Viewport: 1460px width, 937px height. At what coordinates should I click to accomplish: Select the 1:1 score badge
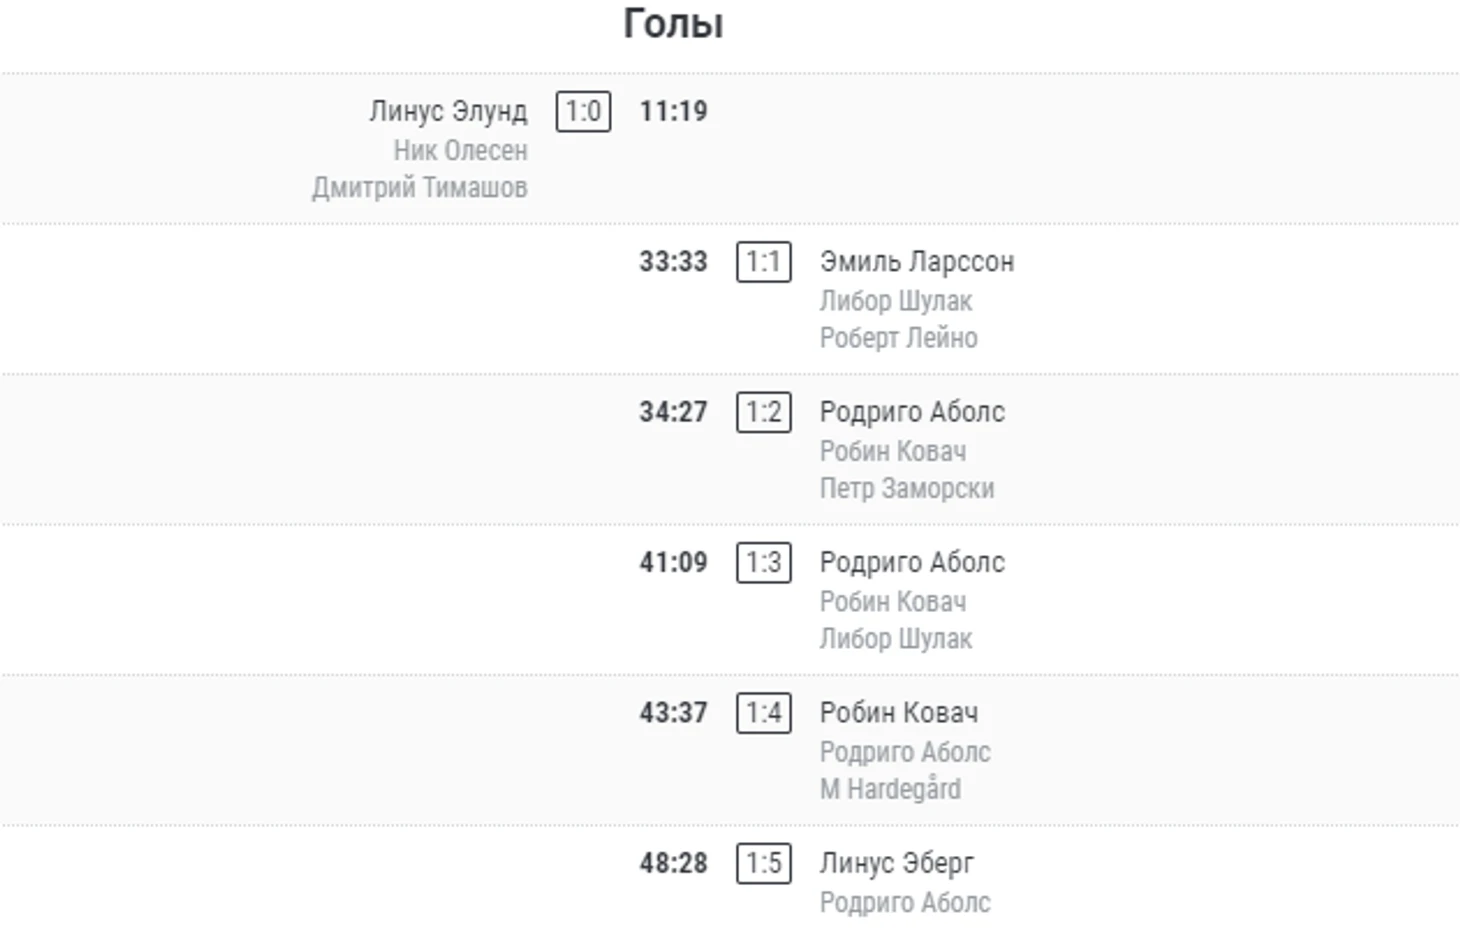pos(763,262)
